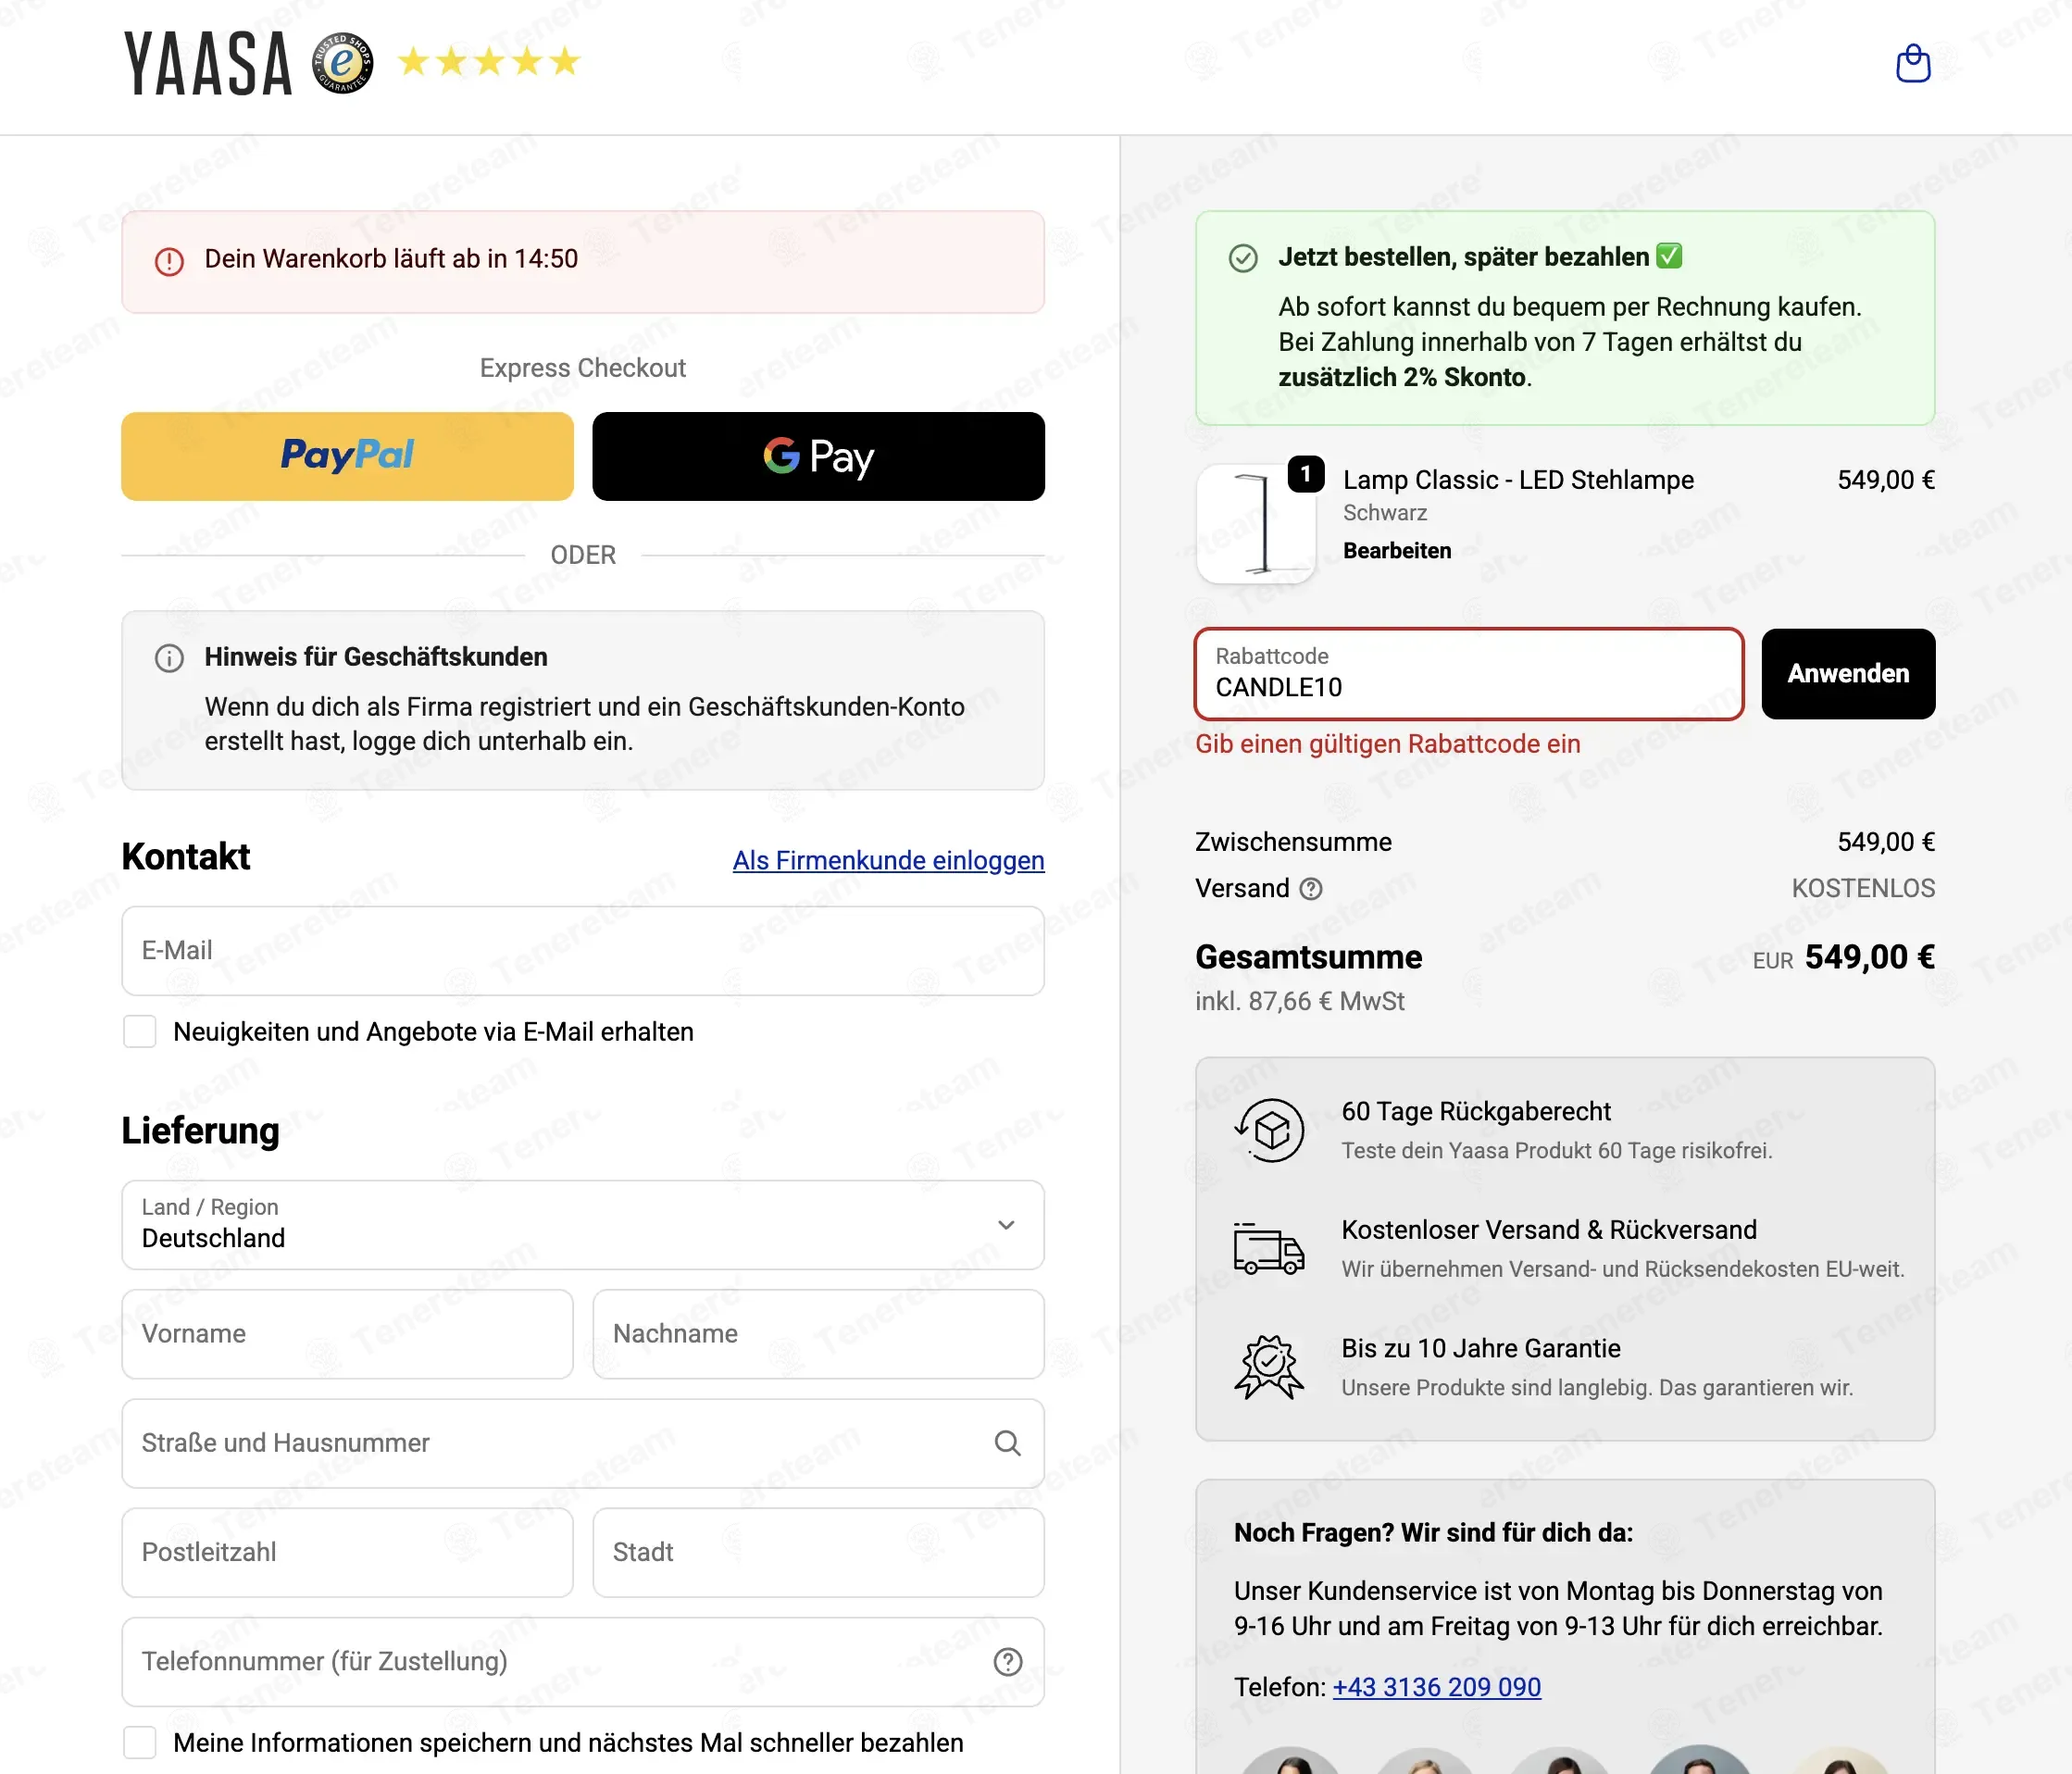Apply discount code with Anwenden button
Image resolution: width=2072 pixels, height=1774 pixels.
1848,674
